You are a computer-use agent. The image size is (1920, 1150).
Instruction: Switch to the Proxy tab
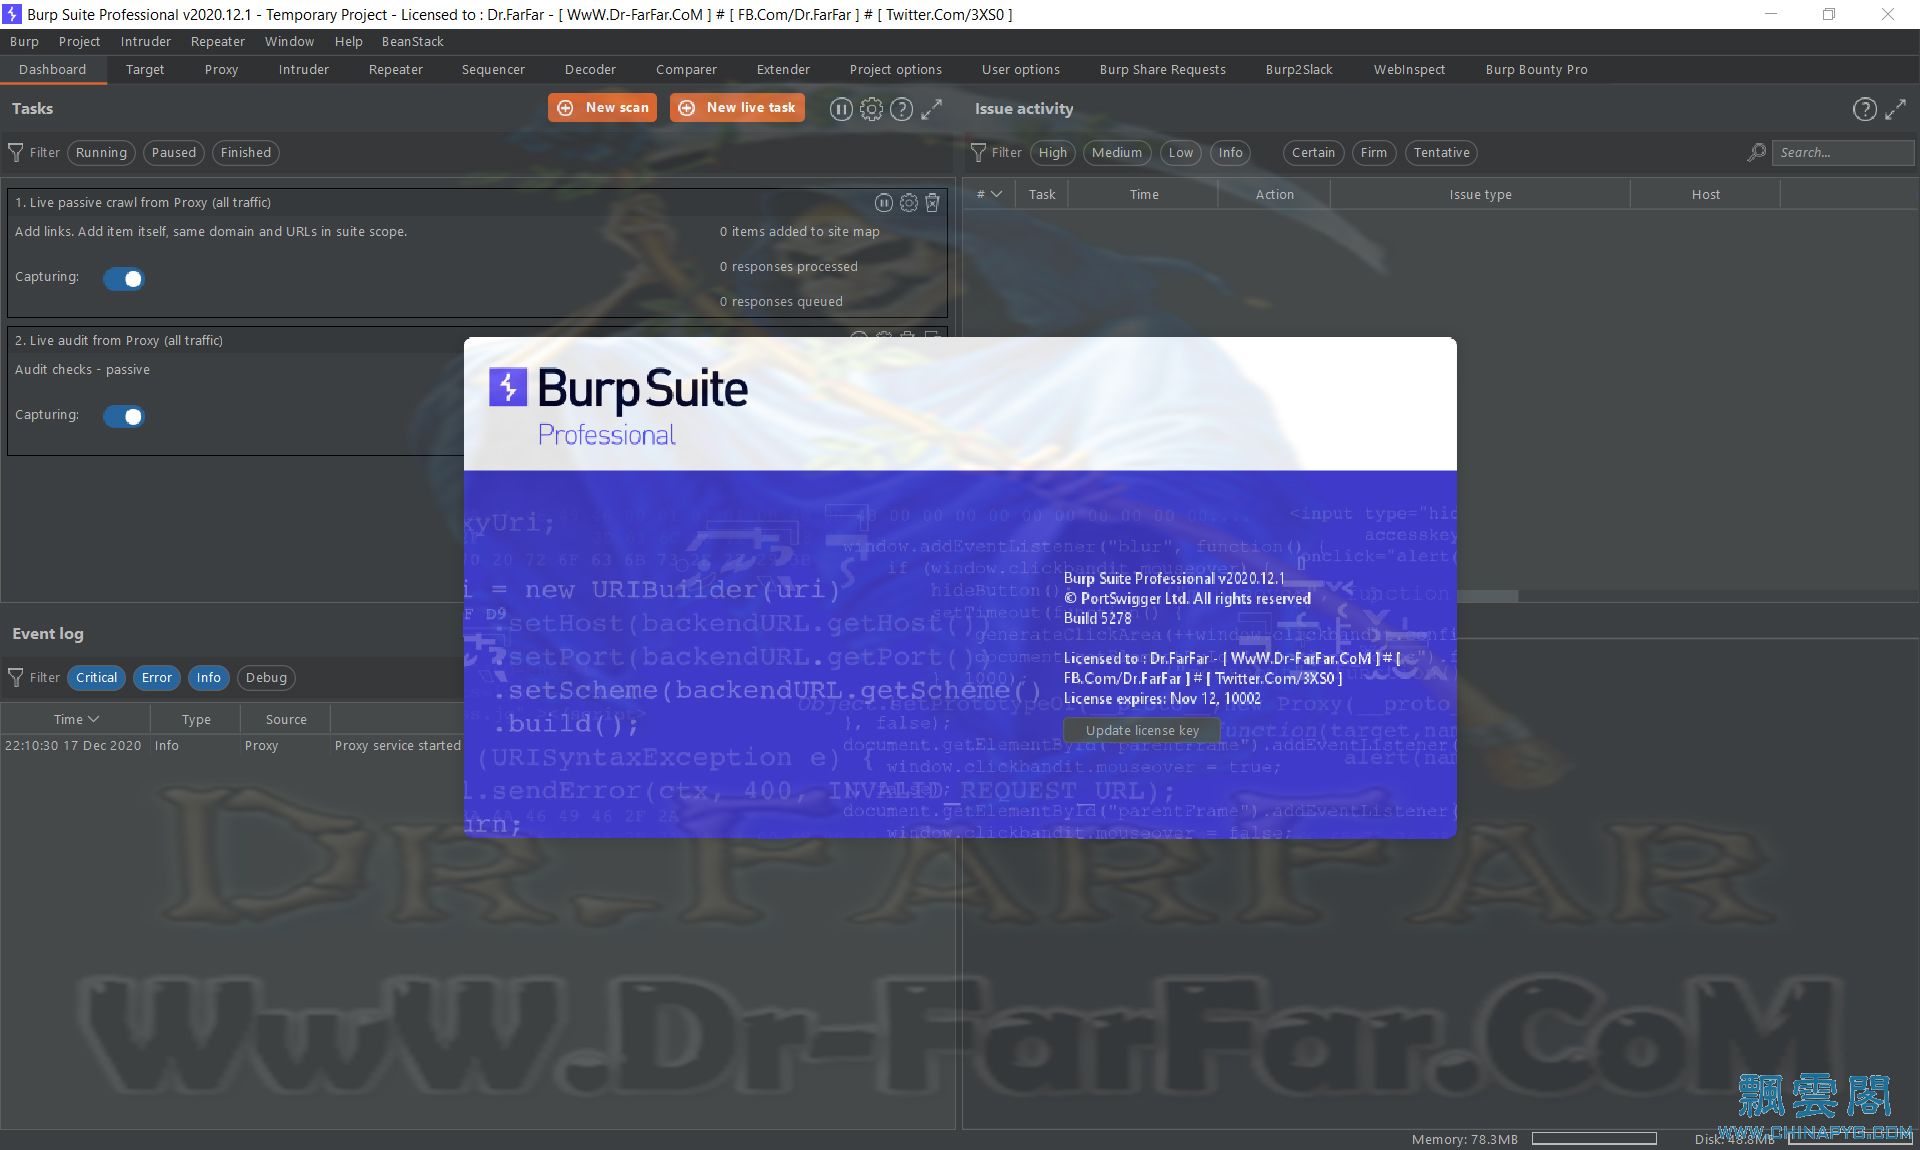[221, 70]
